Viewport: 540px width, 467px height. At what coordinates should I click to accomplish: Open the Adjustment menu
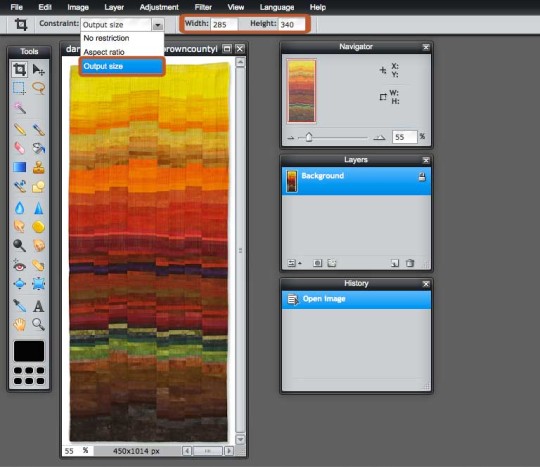click(159, 7)
